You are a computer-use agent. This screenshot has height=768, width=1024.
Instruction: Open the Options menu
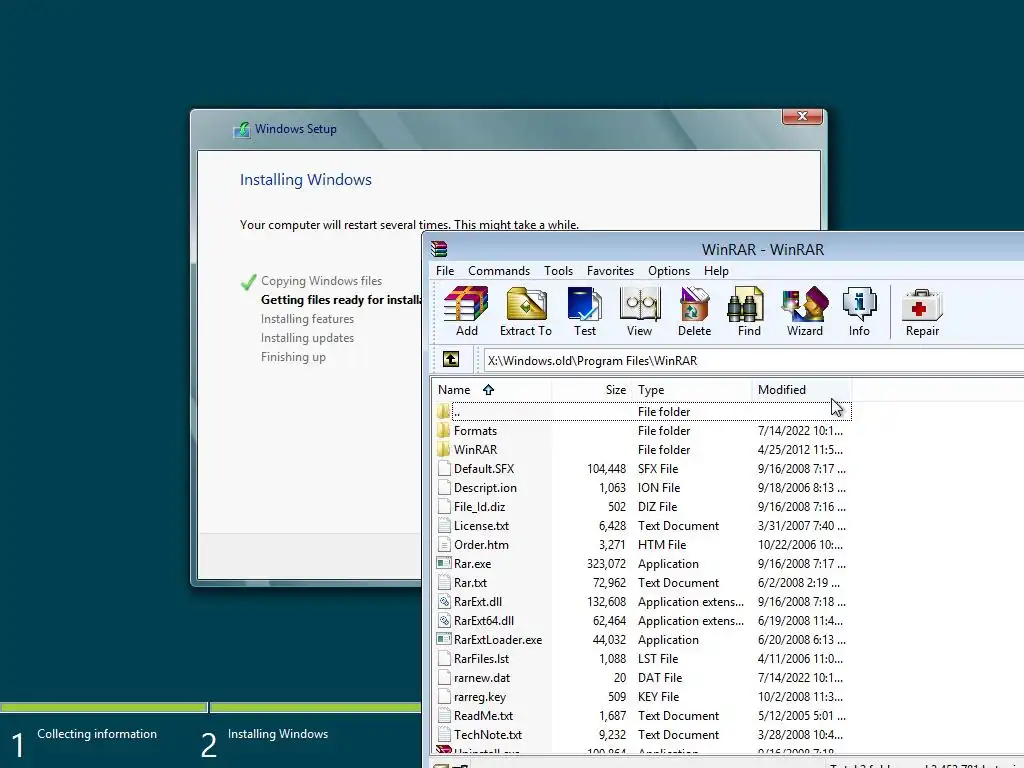[x=669, y=270]
